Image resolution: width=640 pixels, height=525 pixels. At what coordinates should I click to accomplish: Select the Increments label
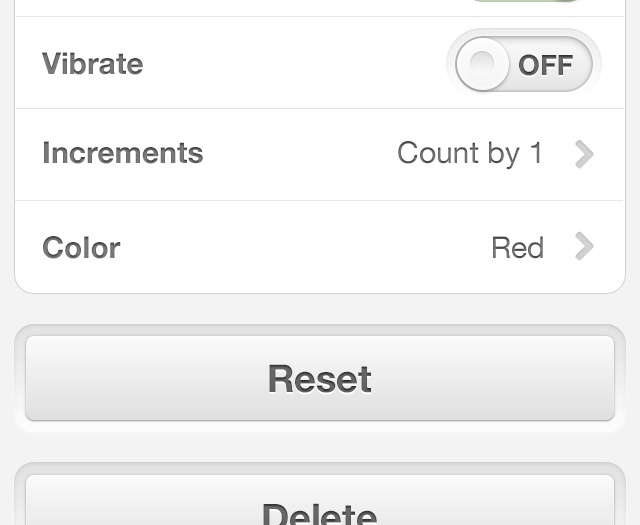click(x=123, y=154)
